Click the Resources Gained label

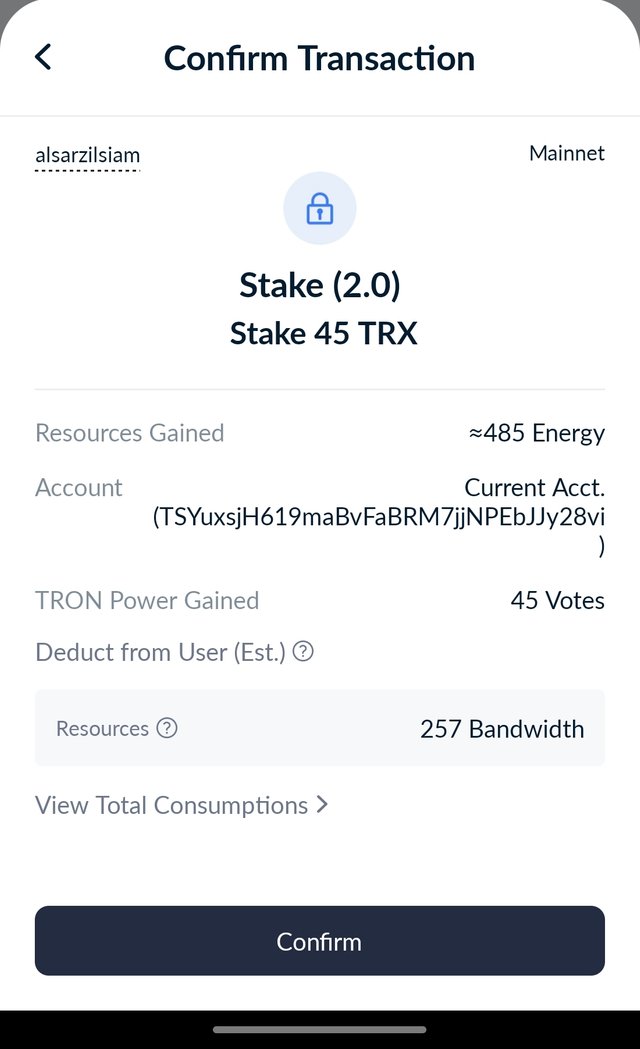[129, 433]
